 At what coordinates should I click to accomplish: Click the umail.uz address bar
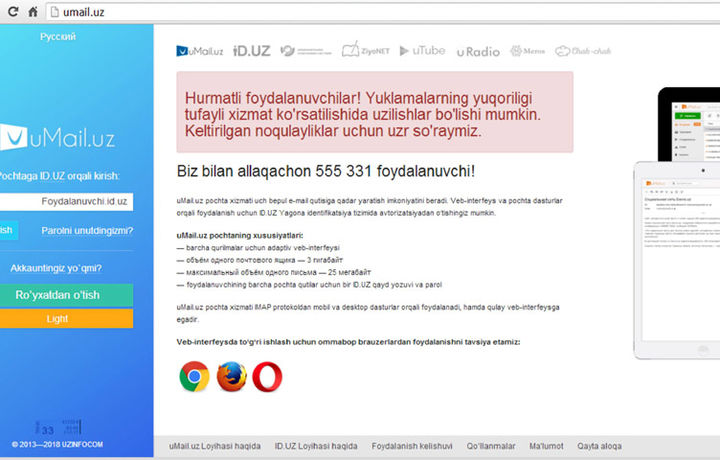[x=382, y=12]
